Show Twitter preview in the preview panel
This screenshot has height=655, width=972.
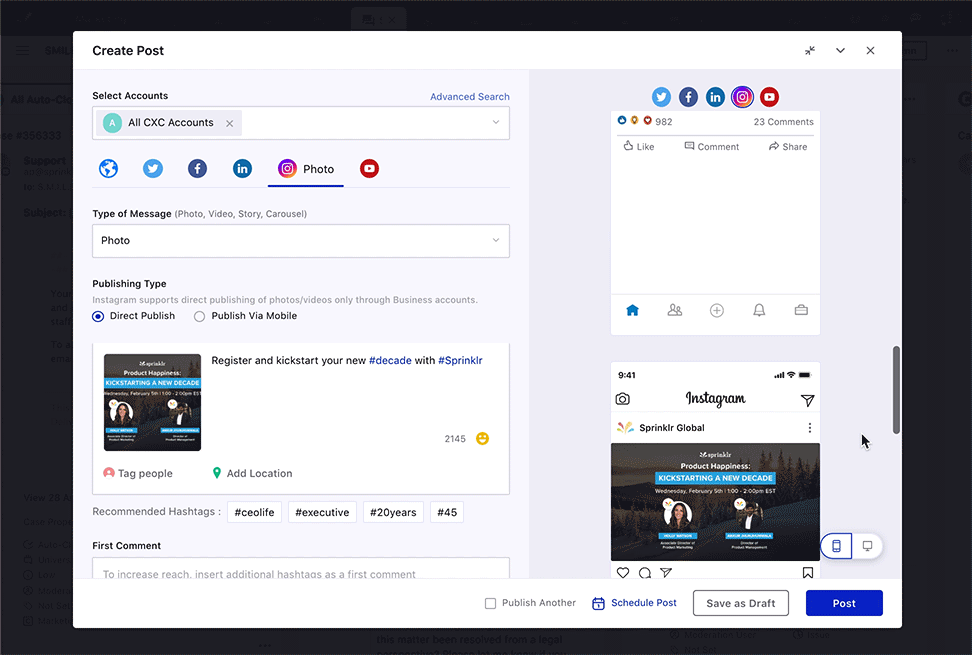(x=661, y=97)
